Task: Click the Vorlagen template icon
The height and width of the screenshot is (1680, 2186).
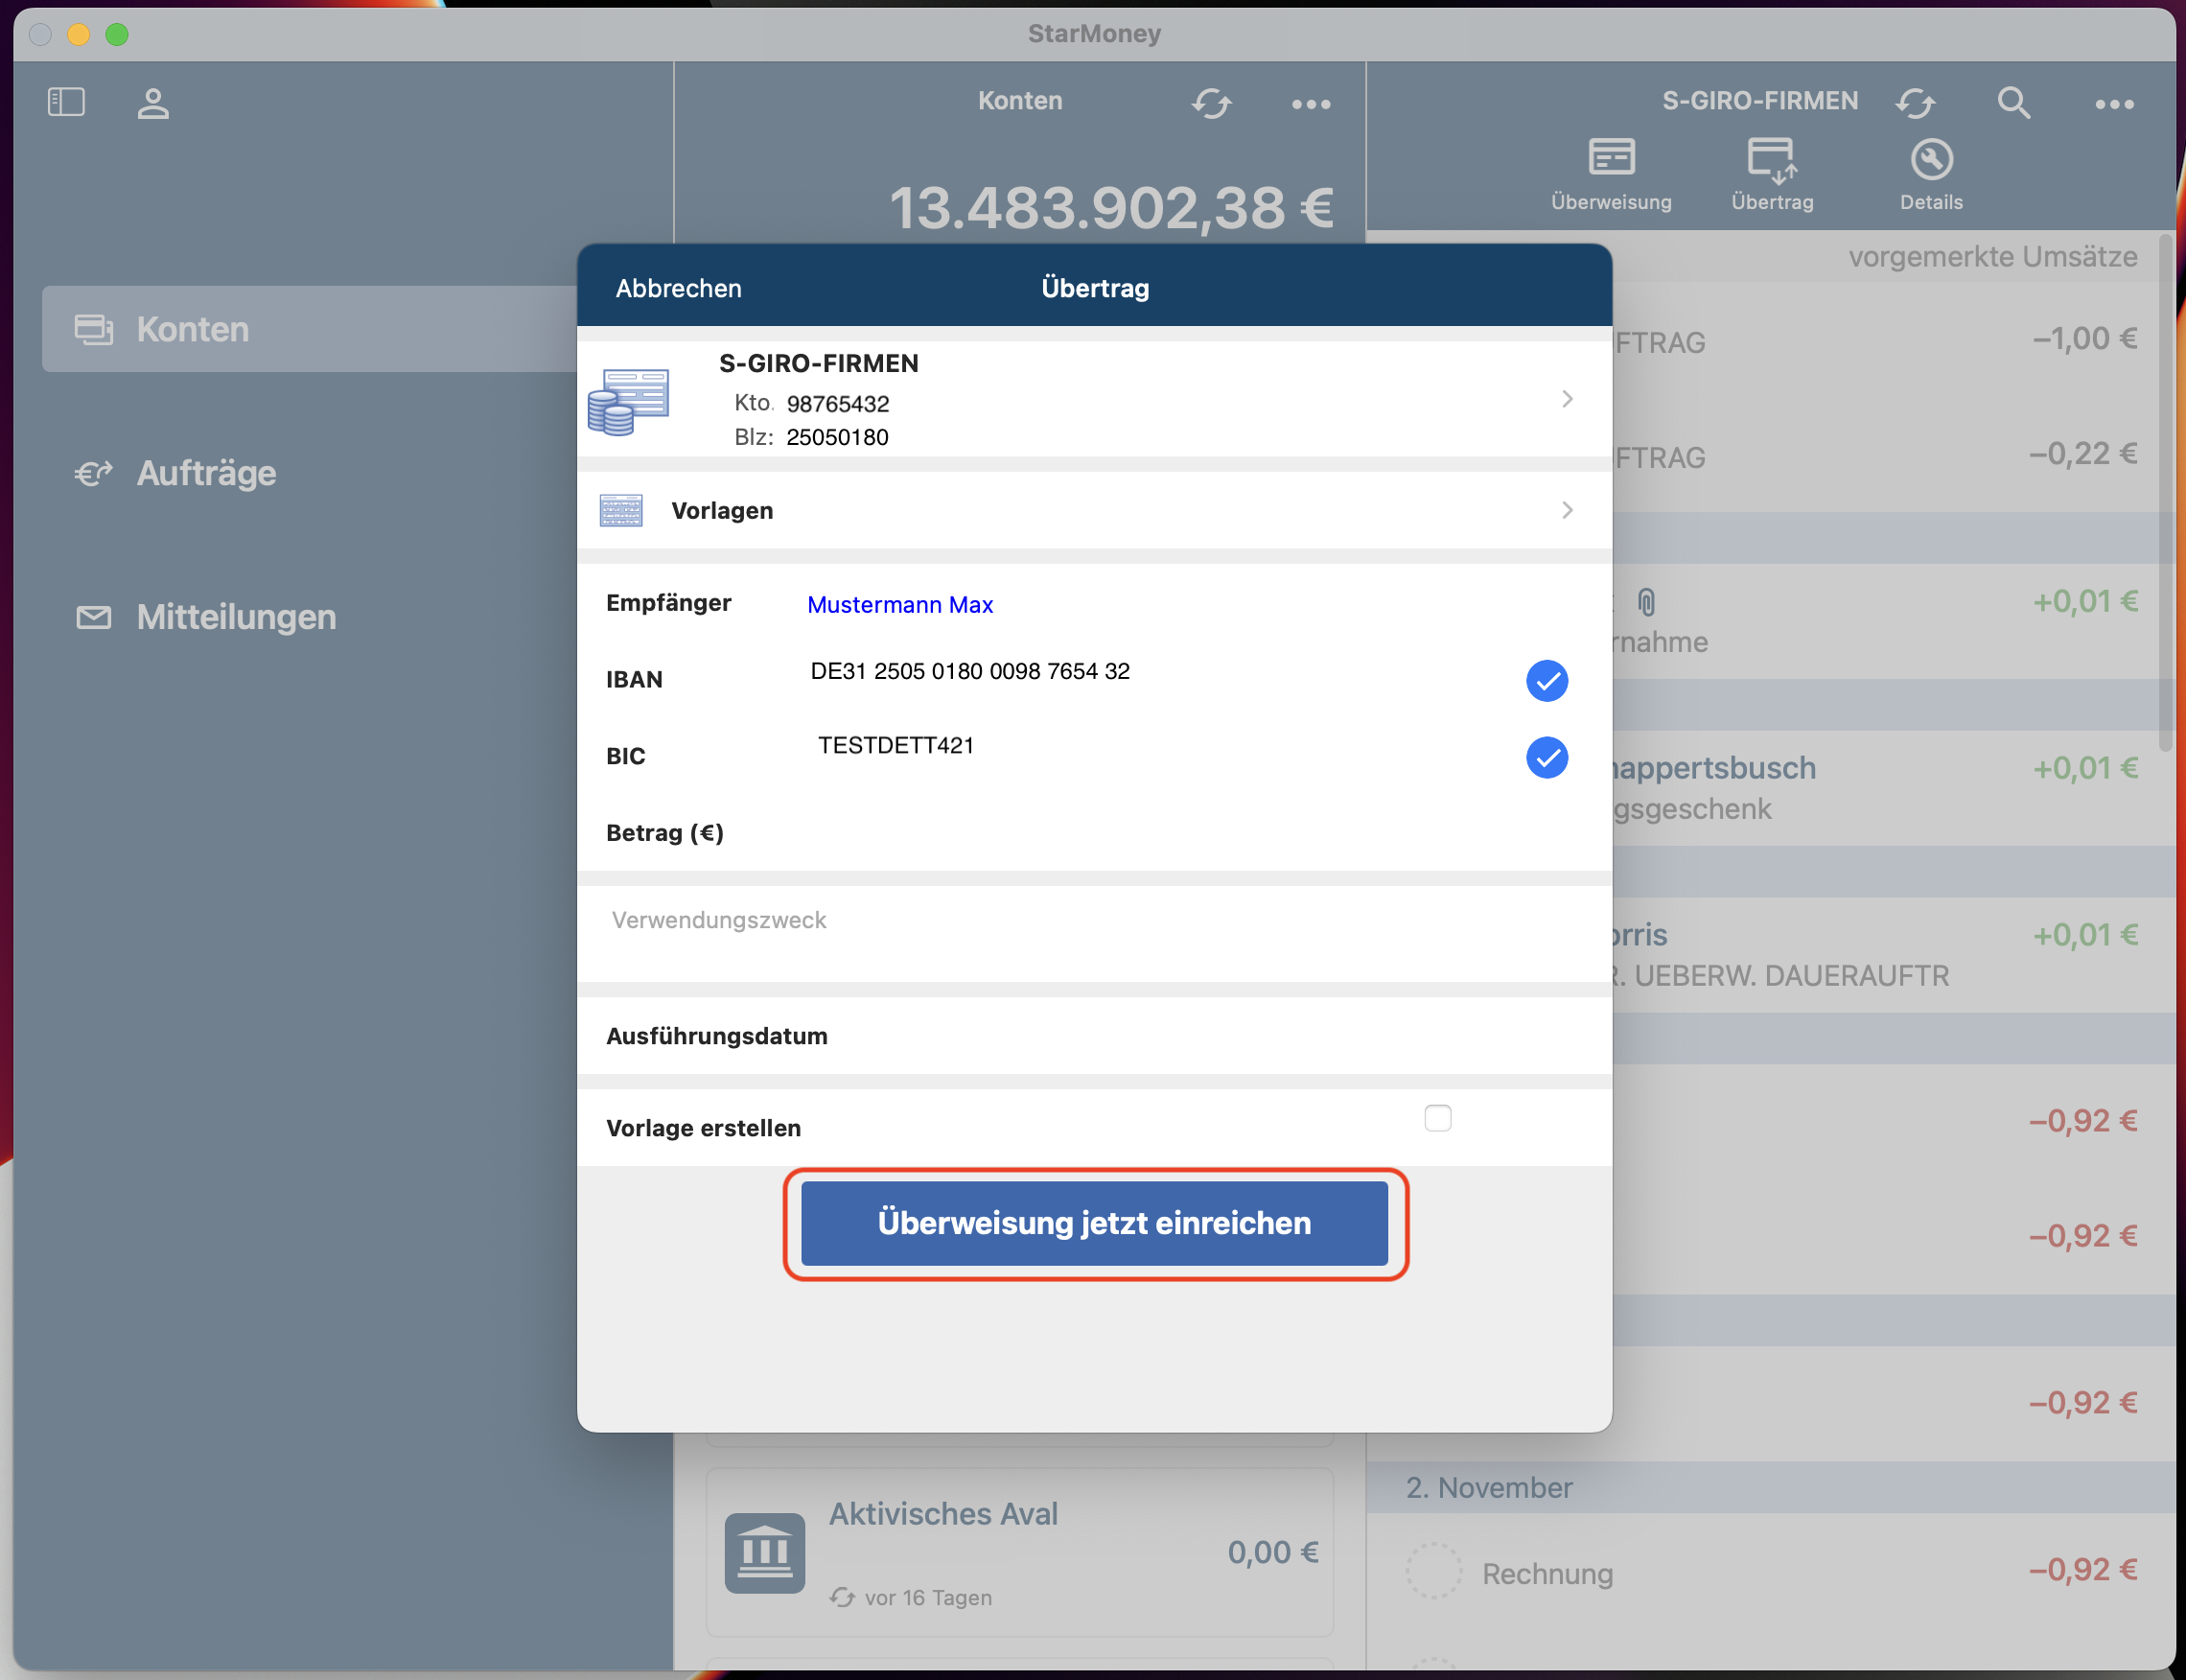Action: [x=621, y=510]
